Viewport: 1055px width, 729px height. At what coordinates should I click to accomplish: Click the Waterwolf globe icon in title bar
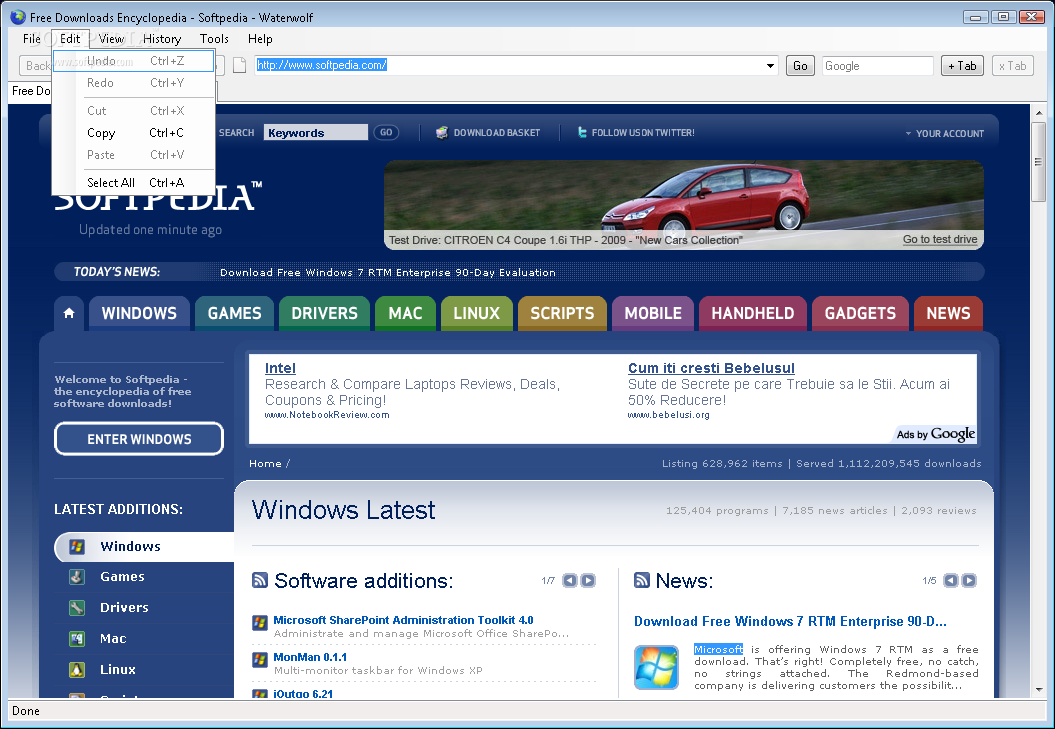click(x=18, y=17)
